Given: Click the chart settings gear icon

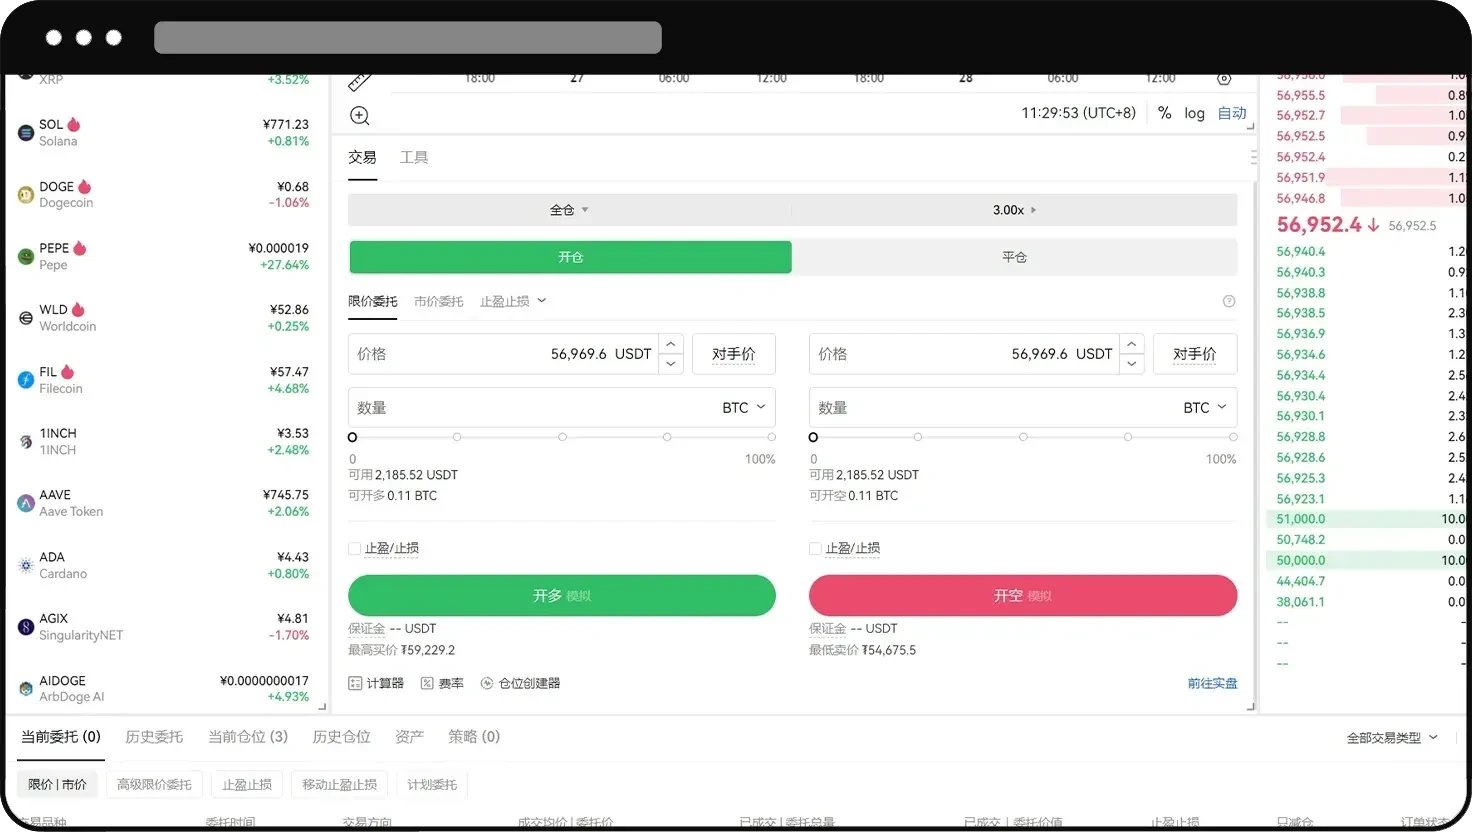Looking at the screenshot, I should coord(1222,78).
